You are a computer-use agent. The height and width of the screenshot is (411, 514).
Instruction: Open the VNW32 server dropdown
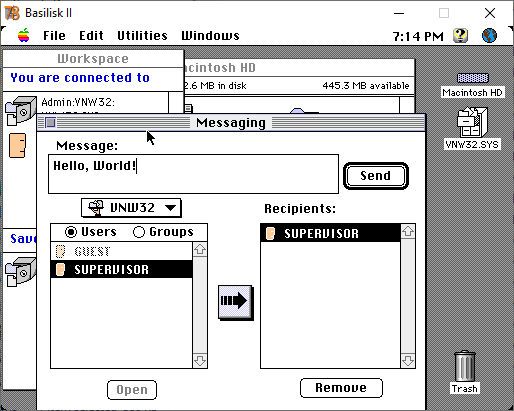click(x=131, y=208)
